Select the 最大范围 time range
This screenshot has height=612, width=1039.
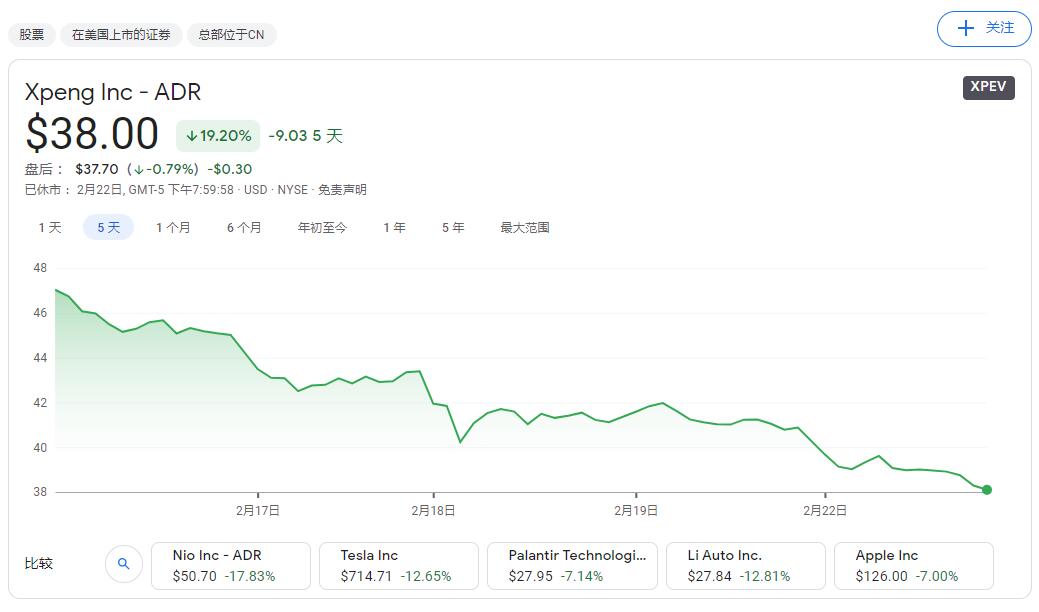click(x=522, y=227)
